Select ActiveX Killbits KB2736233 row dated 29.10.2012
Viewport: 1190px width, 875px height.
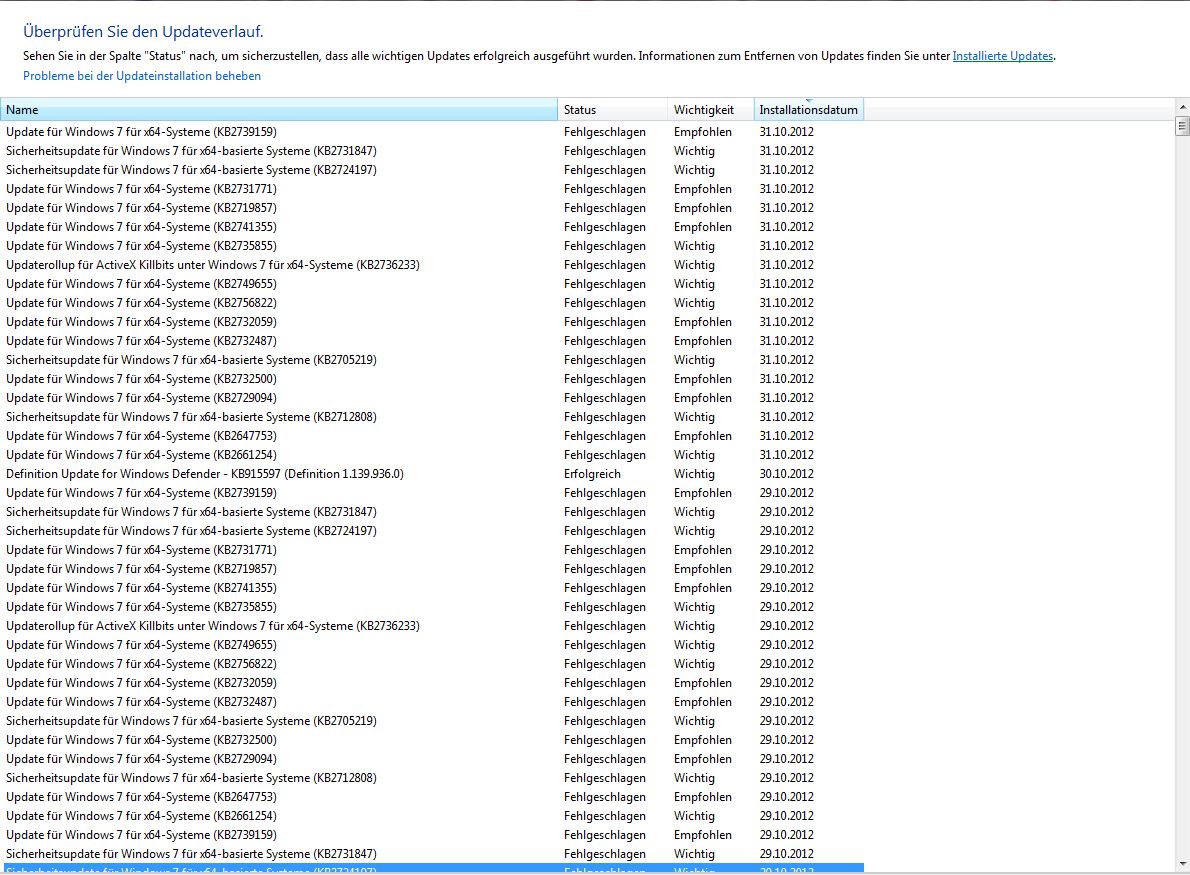432,626
